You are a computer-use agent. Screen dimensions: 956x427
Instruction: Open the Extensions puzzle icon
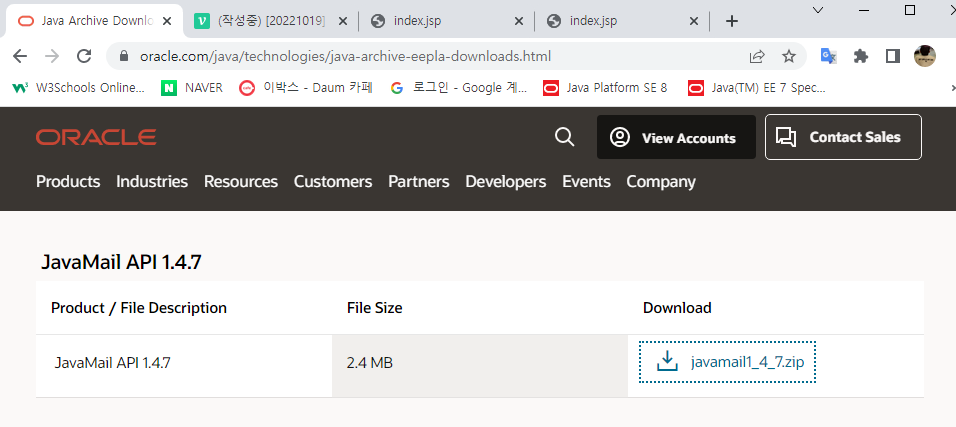[x=861, y=56]
